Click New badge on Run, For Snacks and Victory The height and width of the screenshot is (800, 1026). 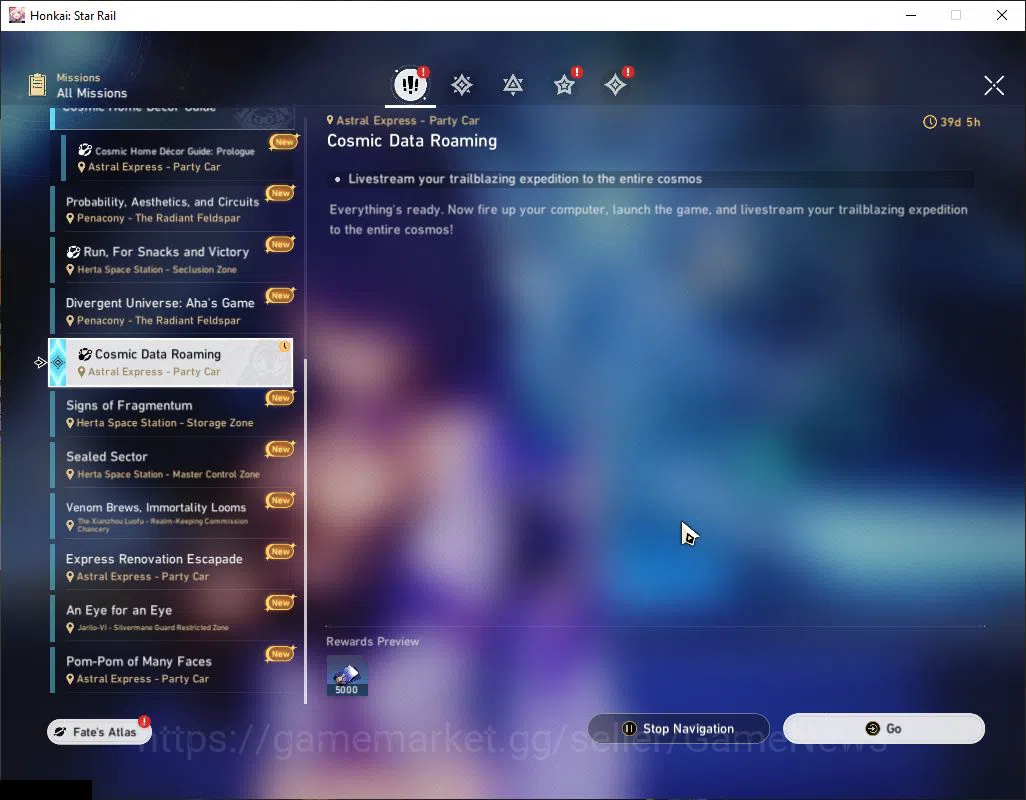click(281, 244)
